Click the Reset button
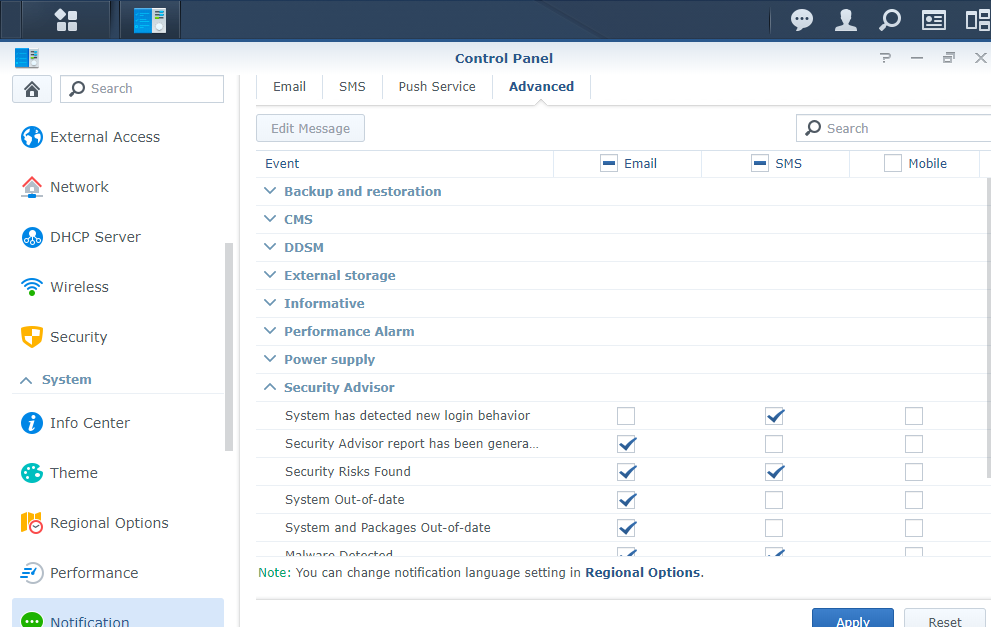Viewport: 991px width, 627px height. tap(945, 618)
